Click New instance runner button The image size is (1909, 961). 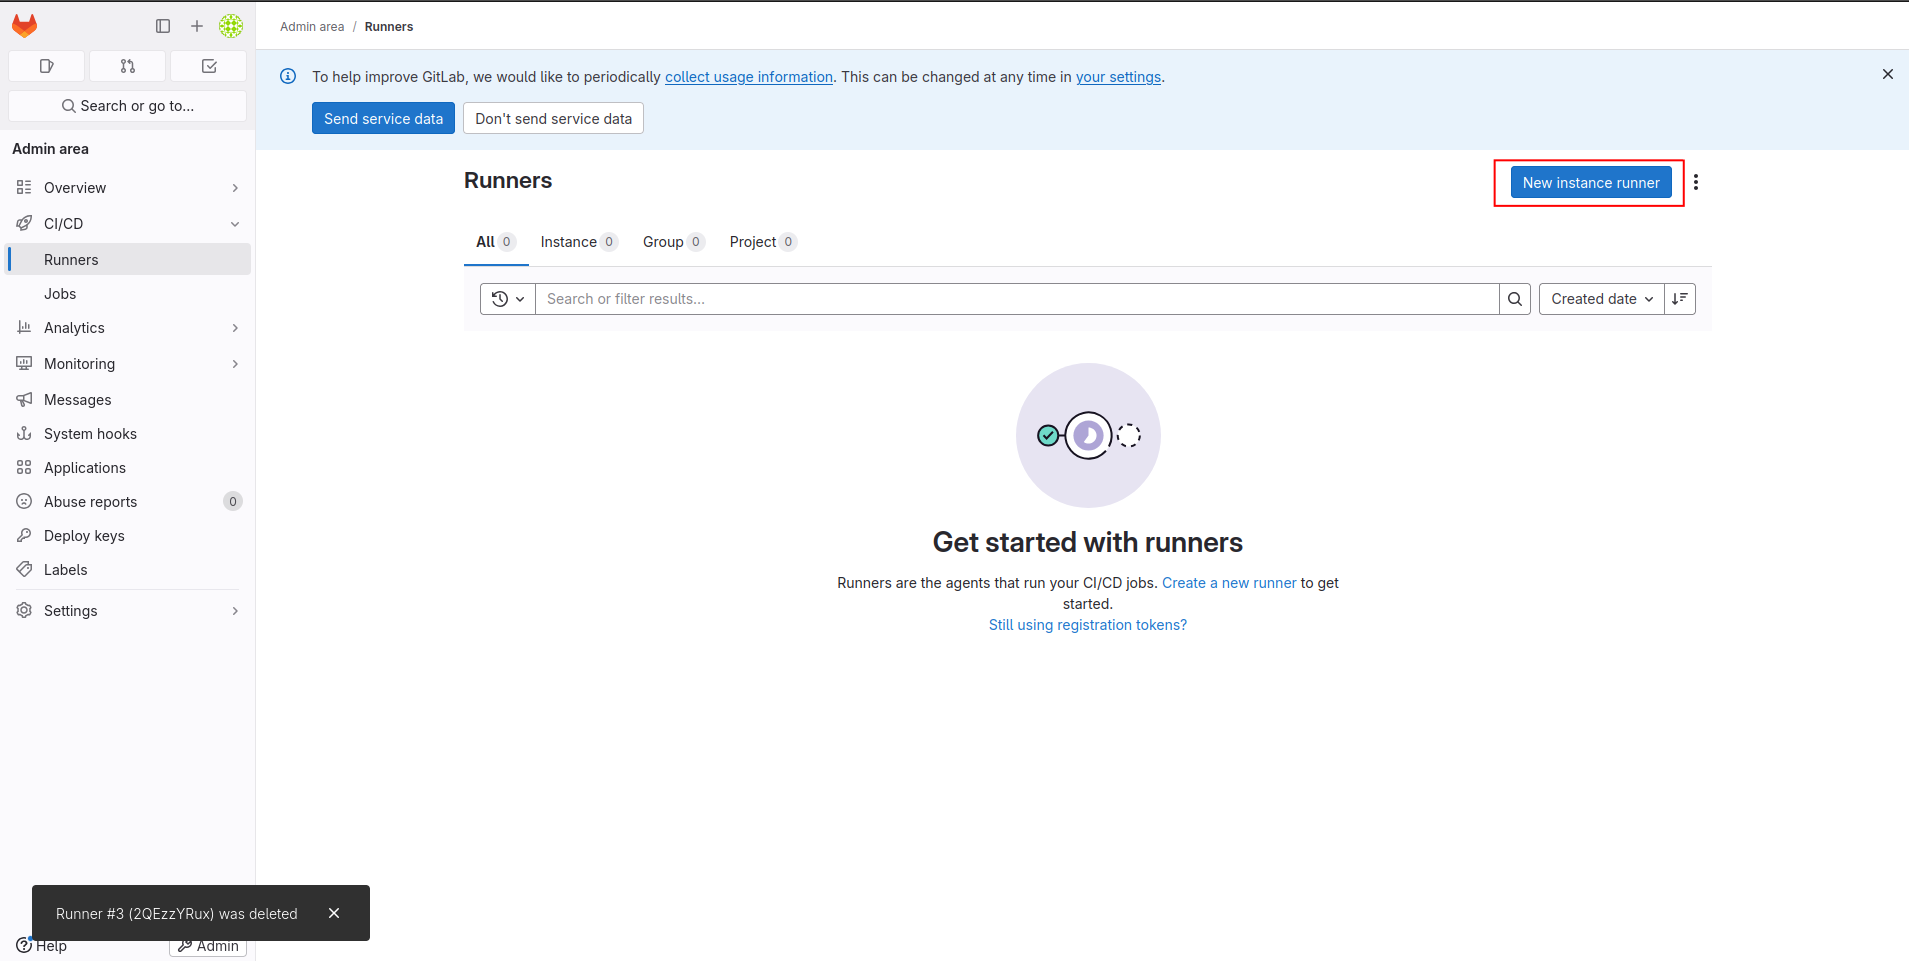pos(1591,183)
